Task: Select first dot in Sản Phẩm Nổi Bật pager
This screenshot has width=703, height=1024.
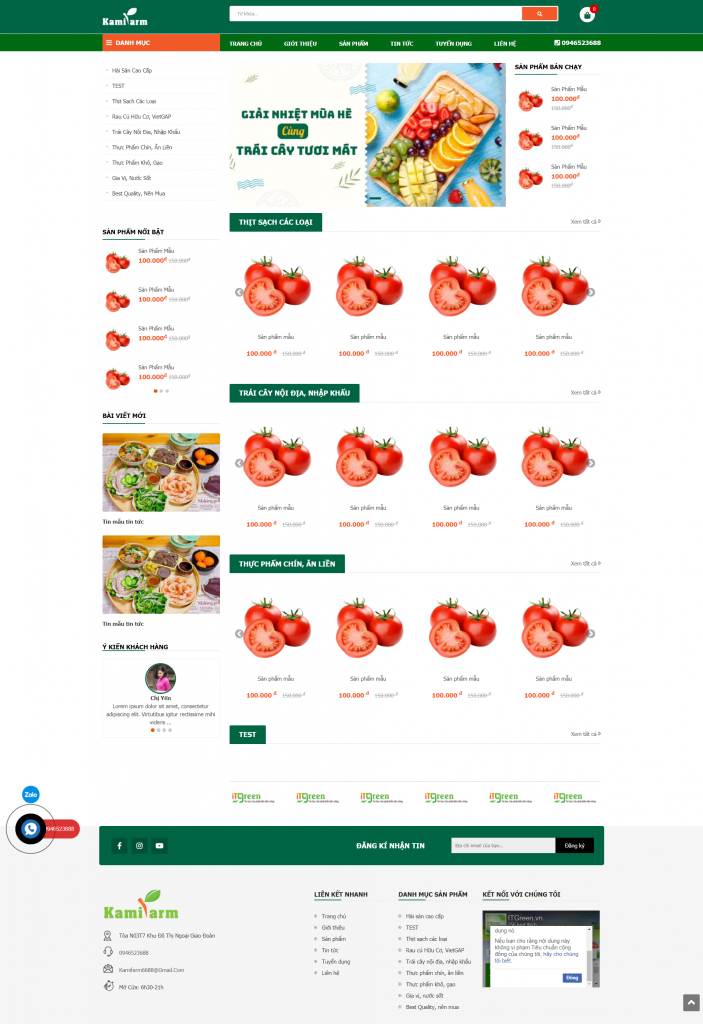Action: click(155, 391)
